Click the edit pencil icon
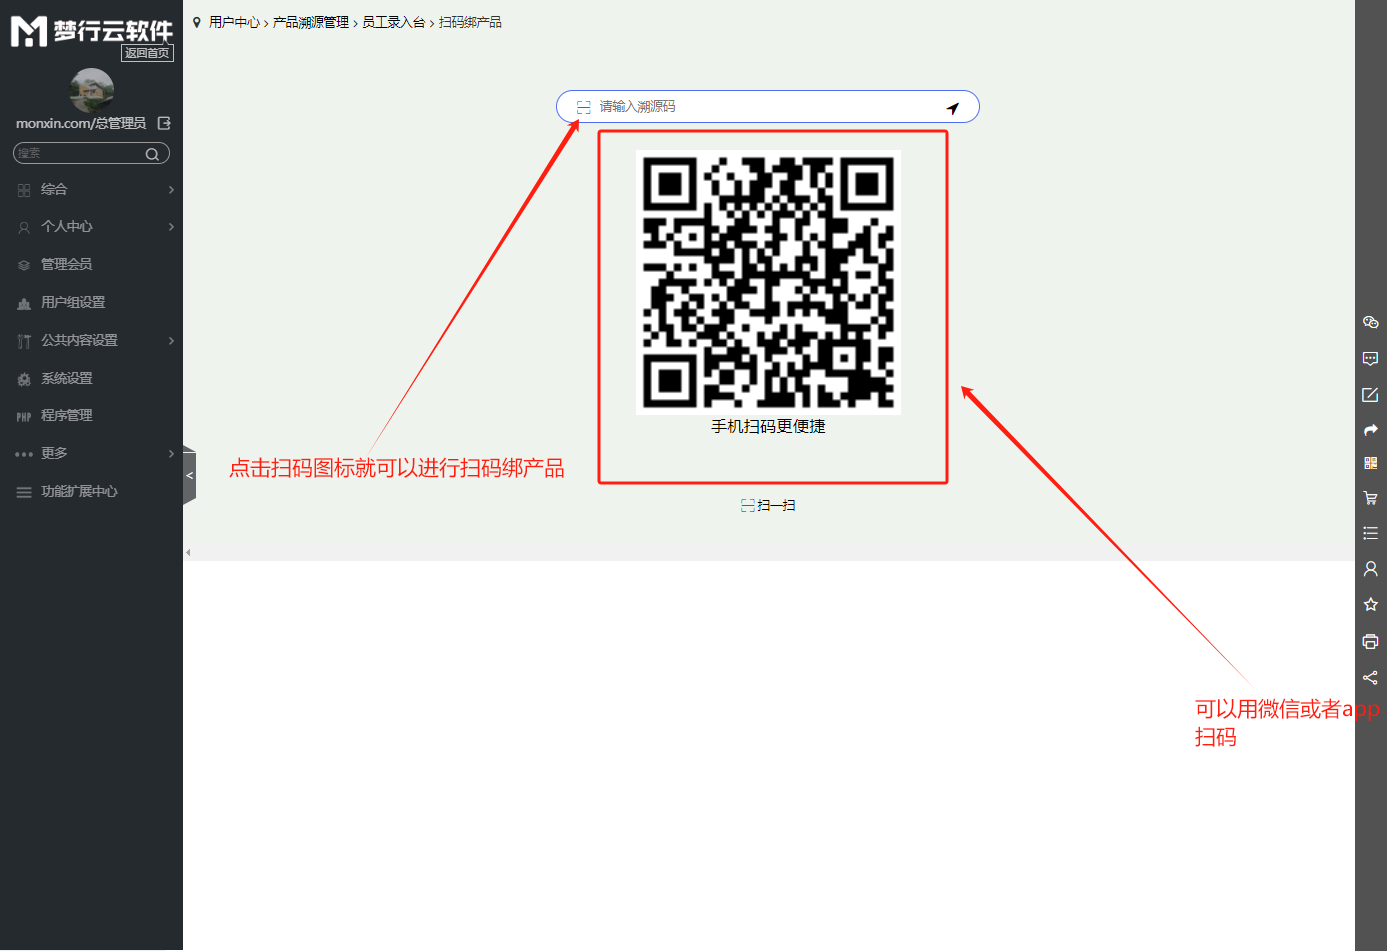This screenshot has width=1387, height=951. pos(1370,394)
